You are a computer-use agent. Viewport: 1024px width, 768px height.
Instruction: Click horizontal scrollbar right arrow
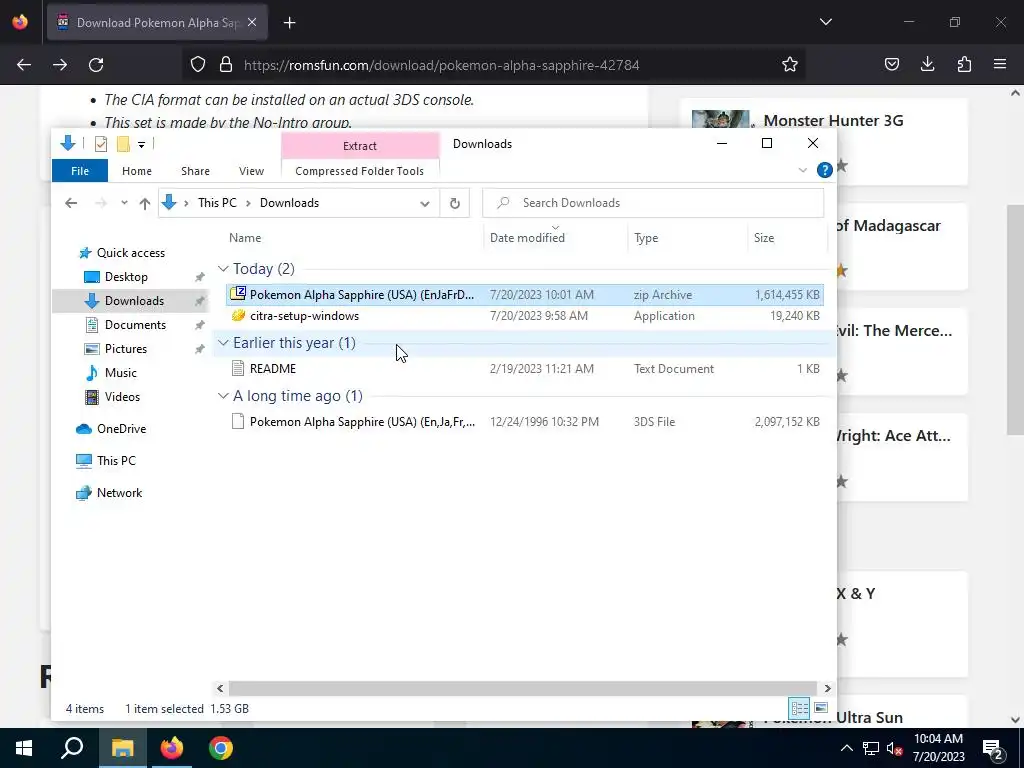tap(827, 688)
